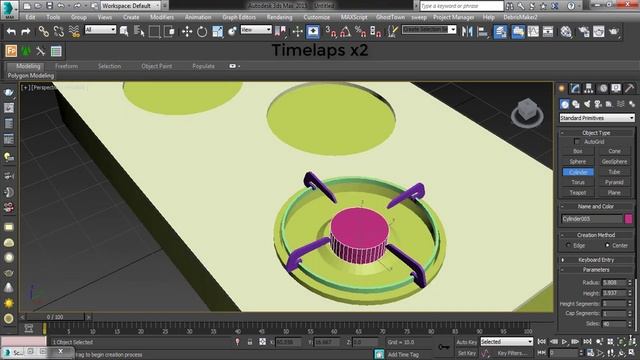Image resolution: width=640 pixels, height=360 pixels.
Task: Open the Select by Name list
Action: coord(139,31)
